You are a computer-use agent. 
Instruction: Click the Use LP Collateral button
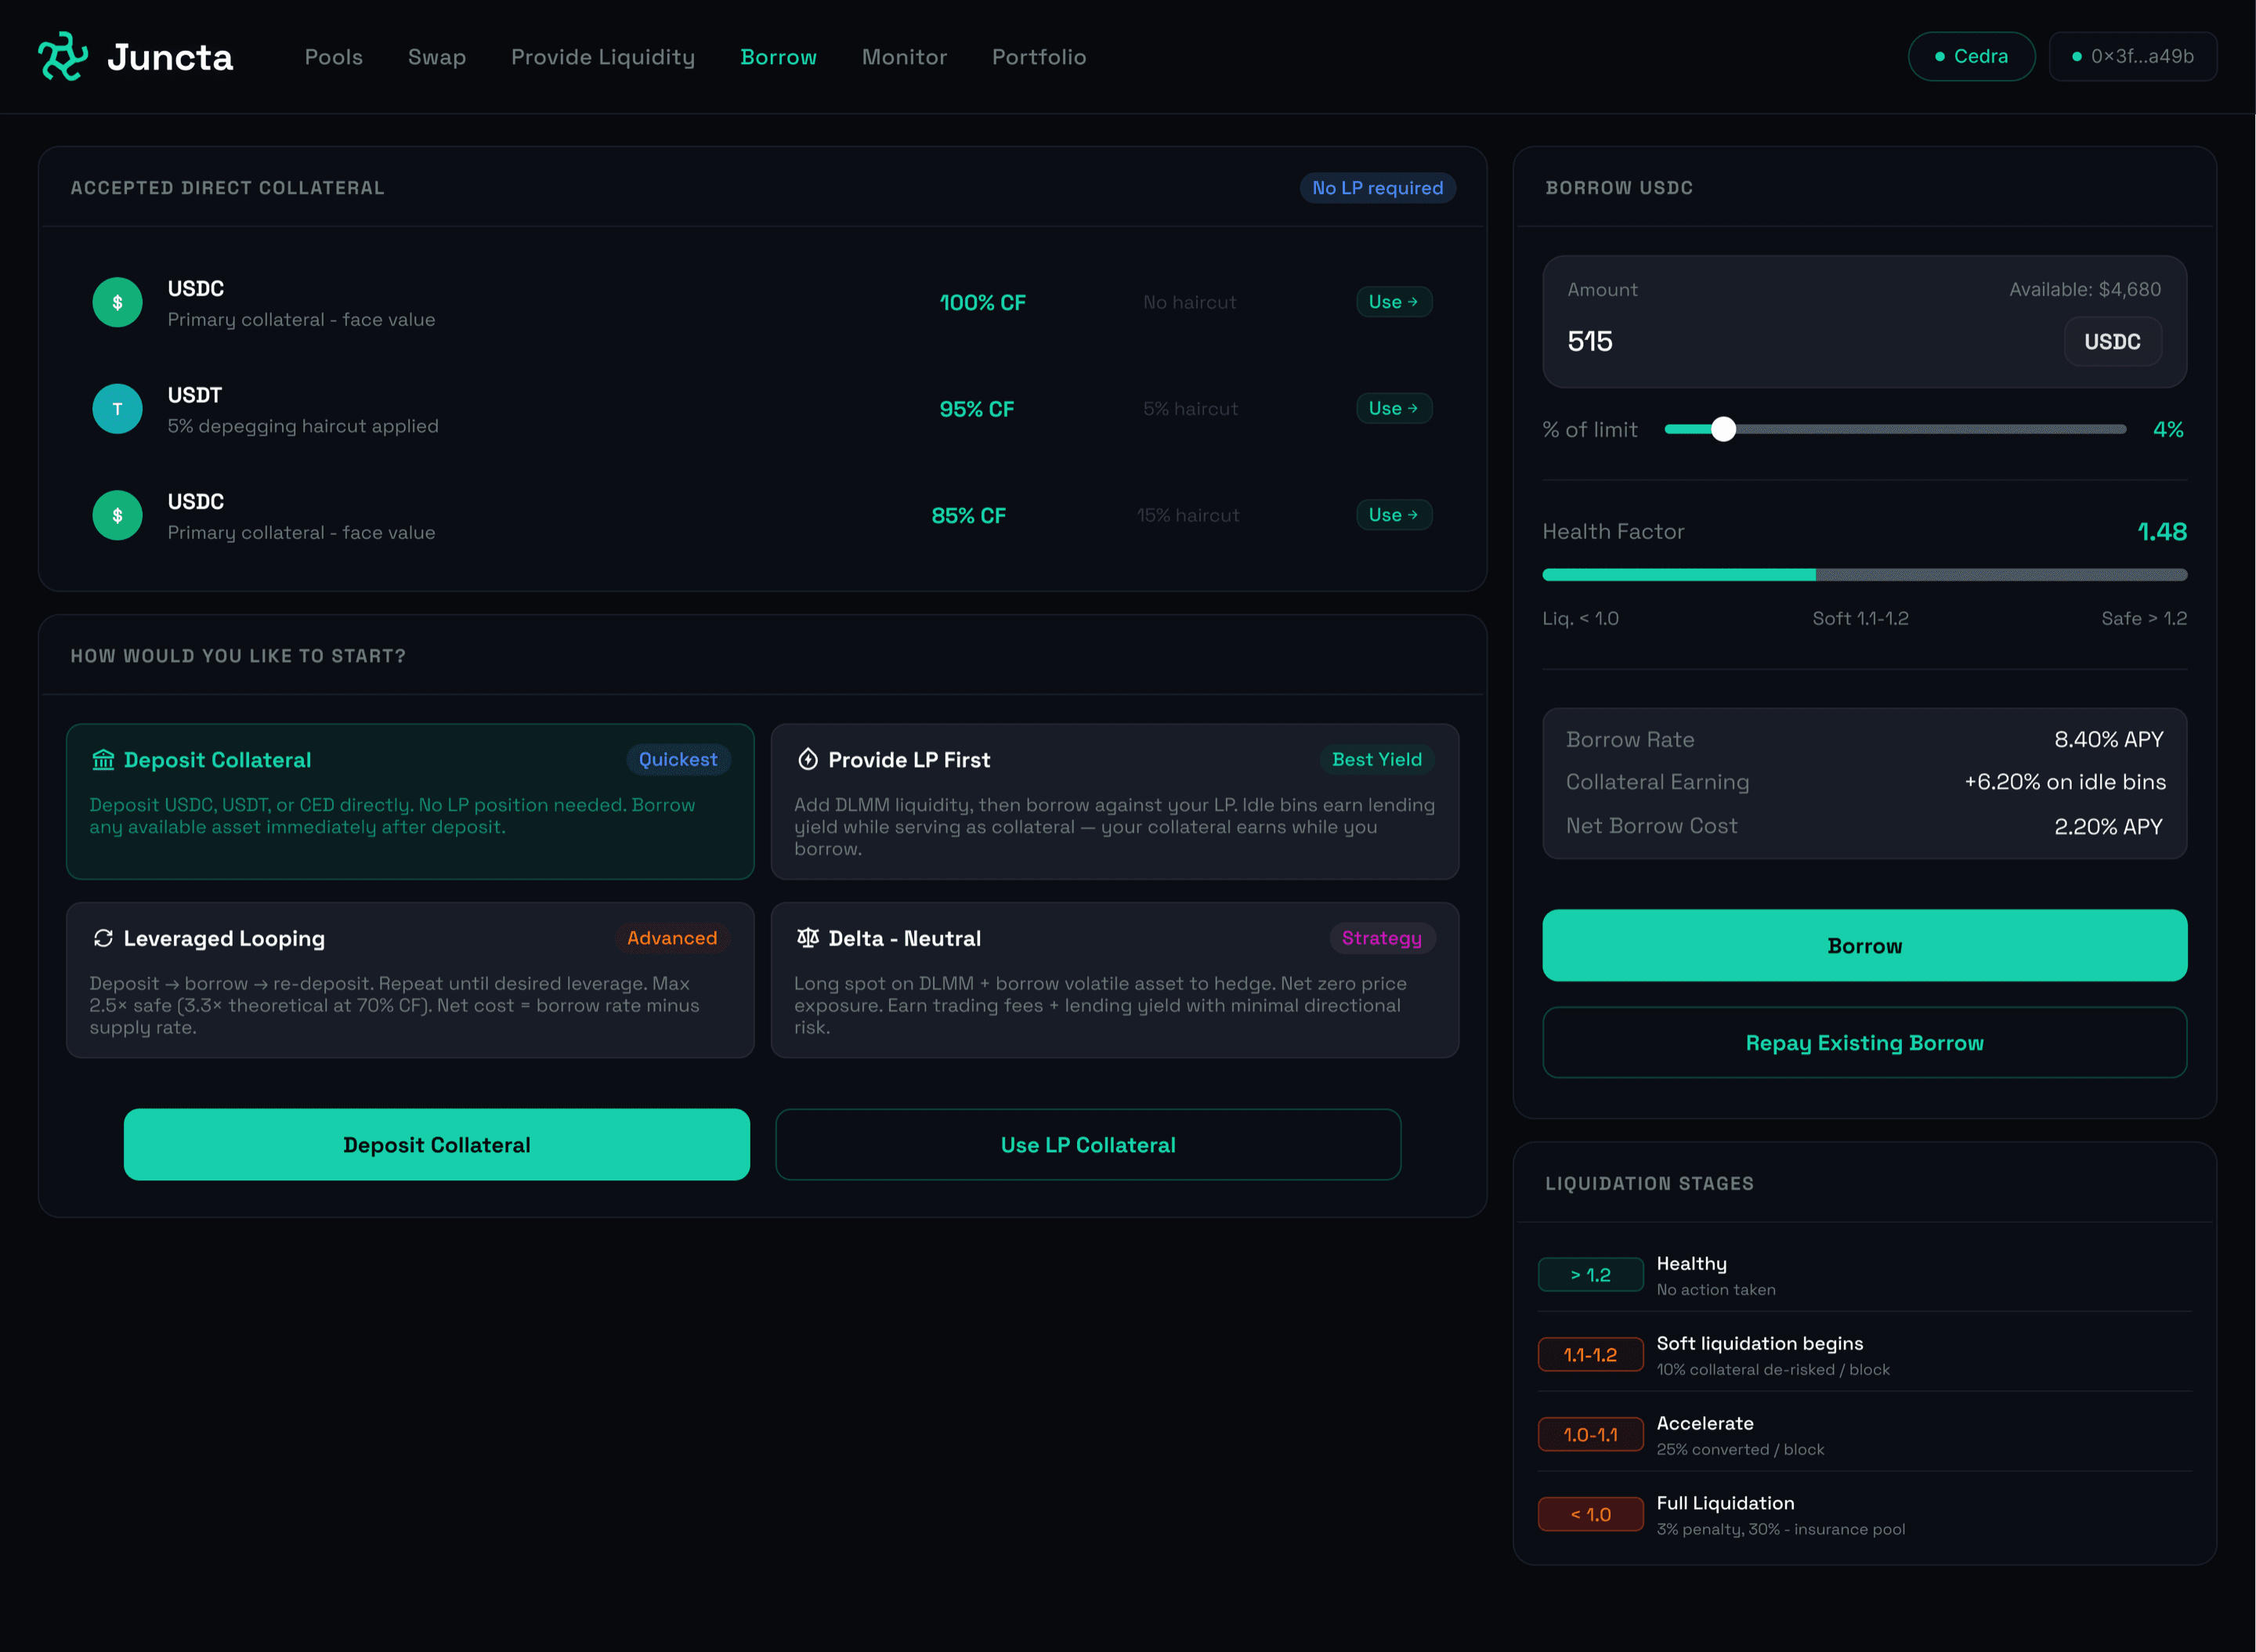[1088, 1145]
